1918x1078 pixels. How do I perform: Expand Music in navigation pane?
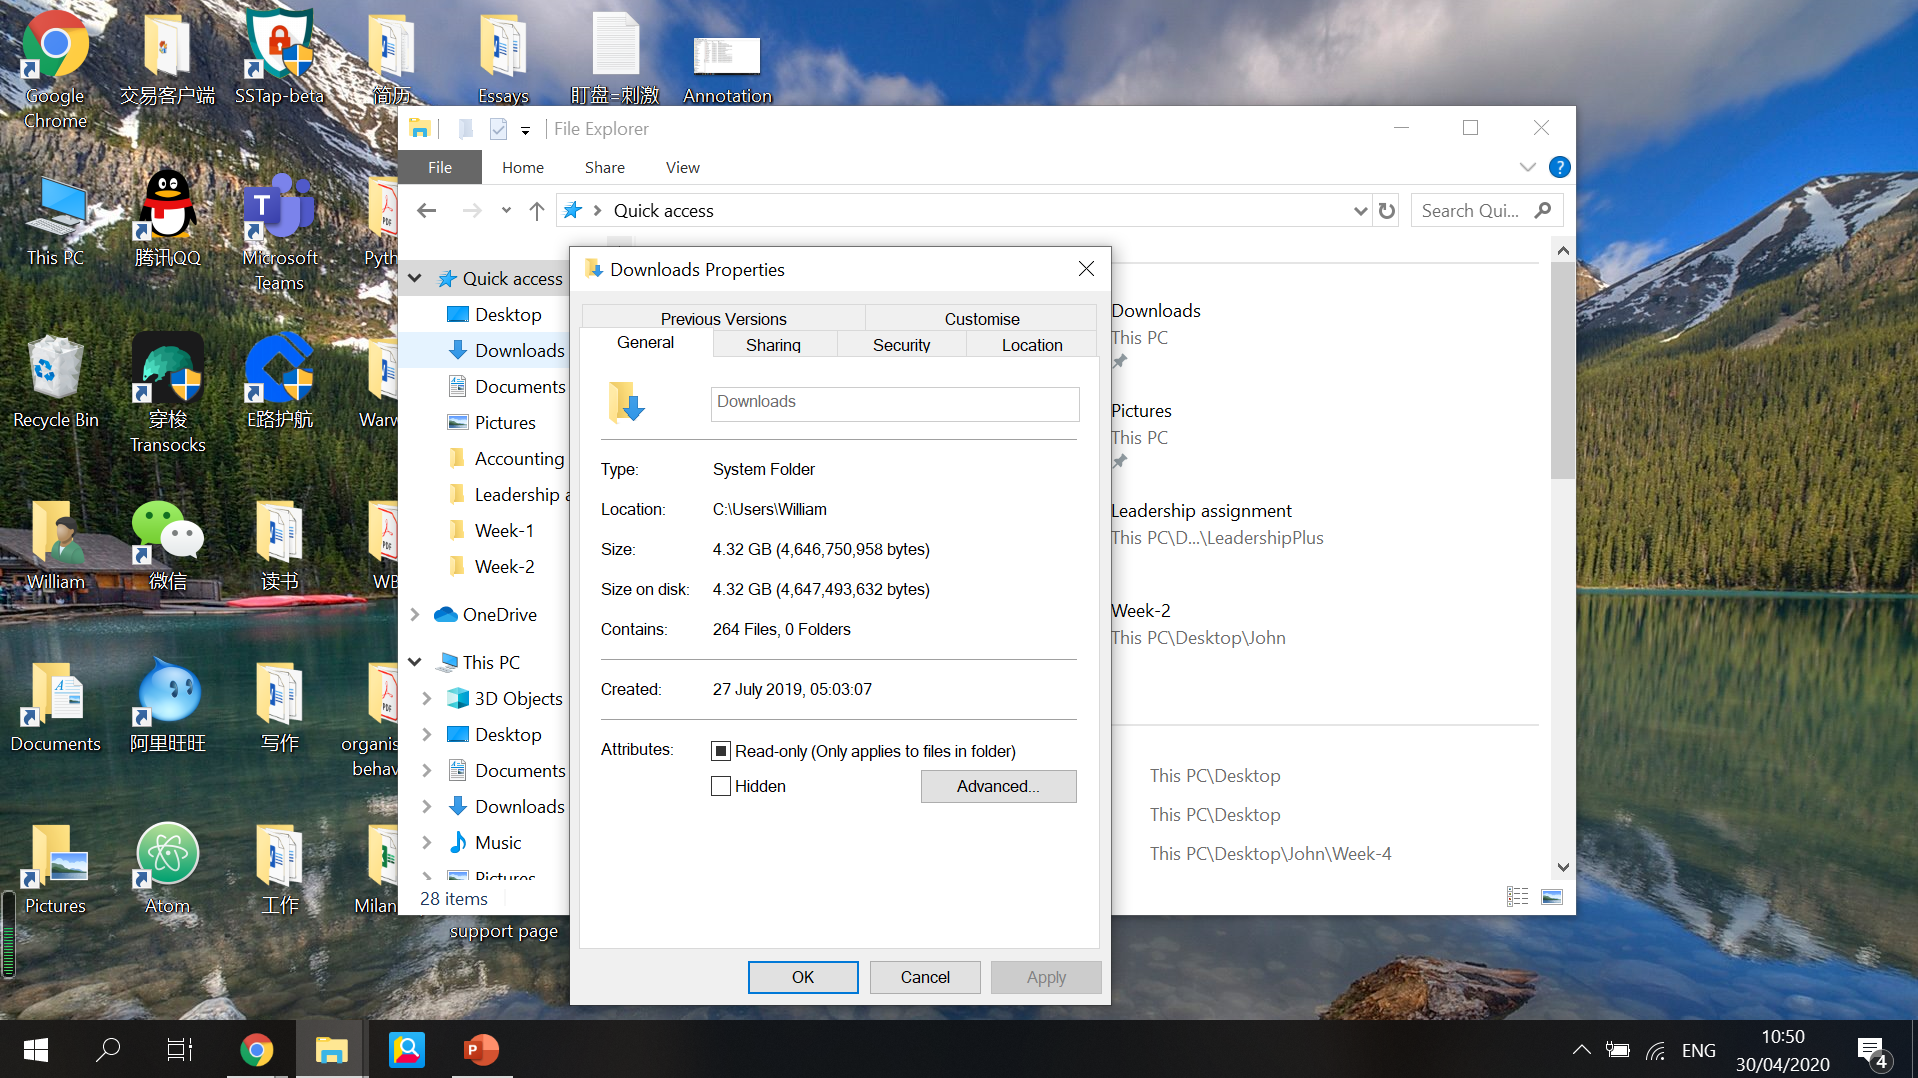tap(427, 842)
